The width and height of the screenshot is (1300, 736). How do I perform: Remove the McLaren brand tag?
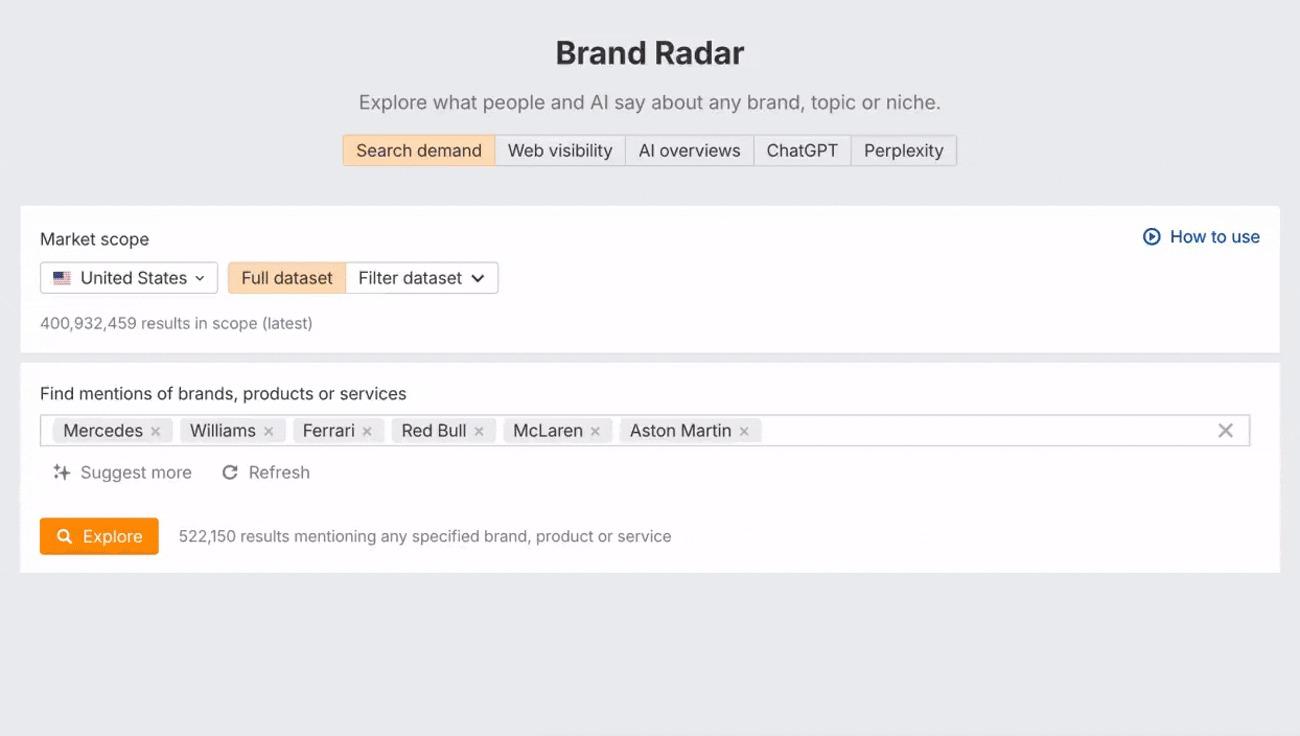pos(595,430)
